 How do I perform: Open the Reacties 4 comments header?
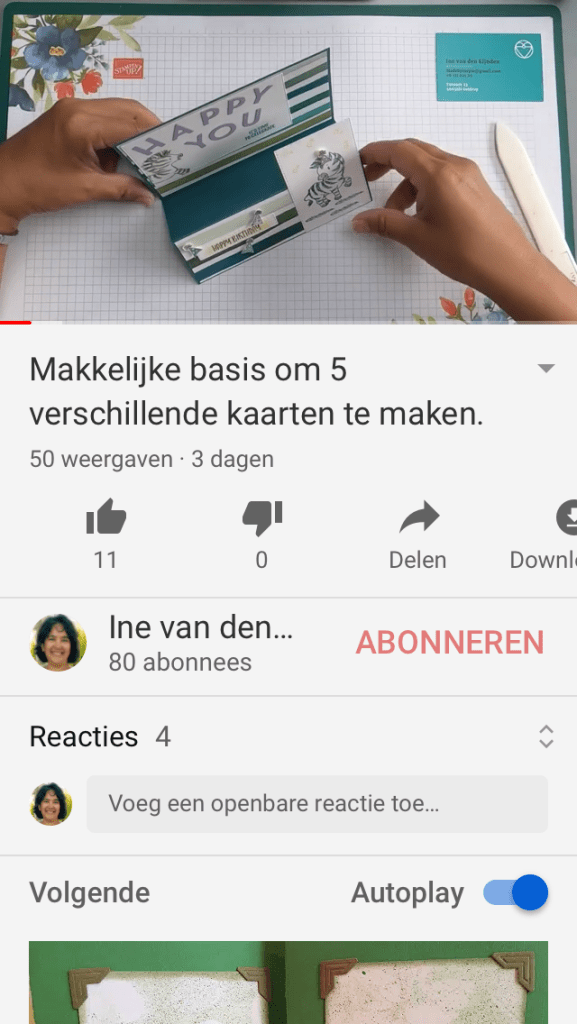click(x=100, y=737)
